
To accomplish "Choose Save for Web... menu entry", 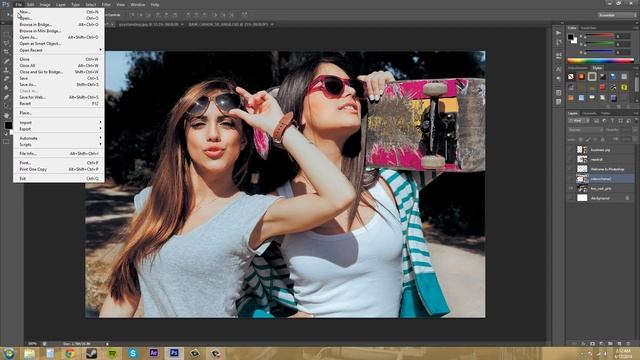I will tap(59, 97).
